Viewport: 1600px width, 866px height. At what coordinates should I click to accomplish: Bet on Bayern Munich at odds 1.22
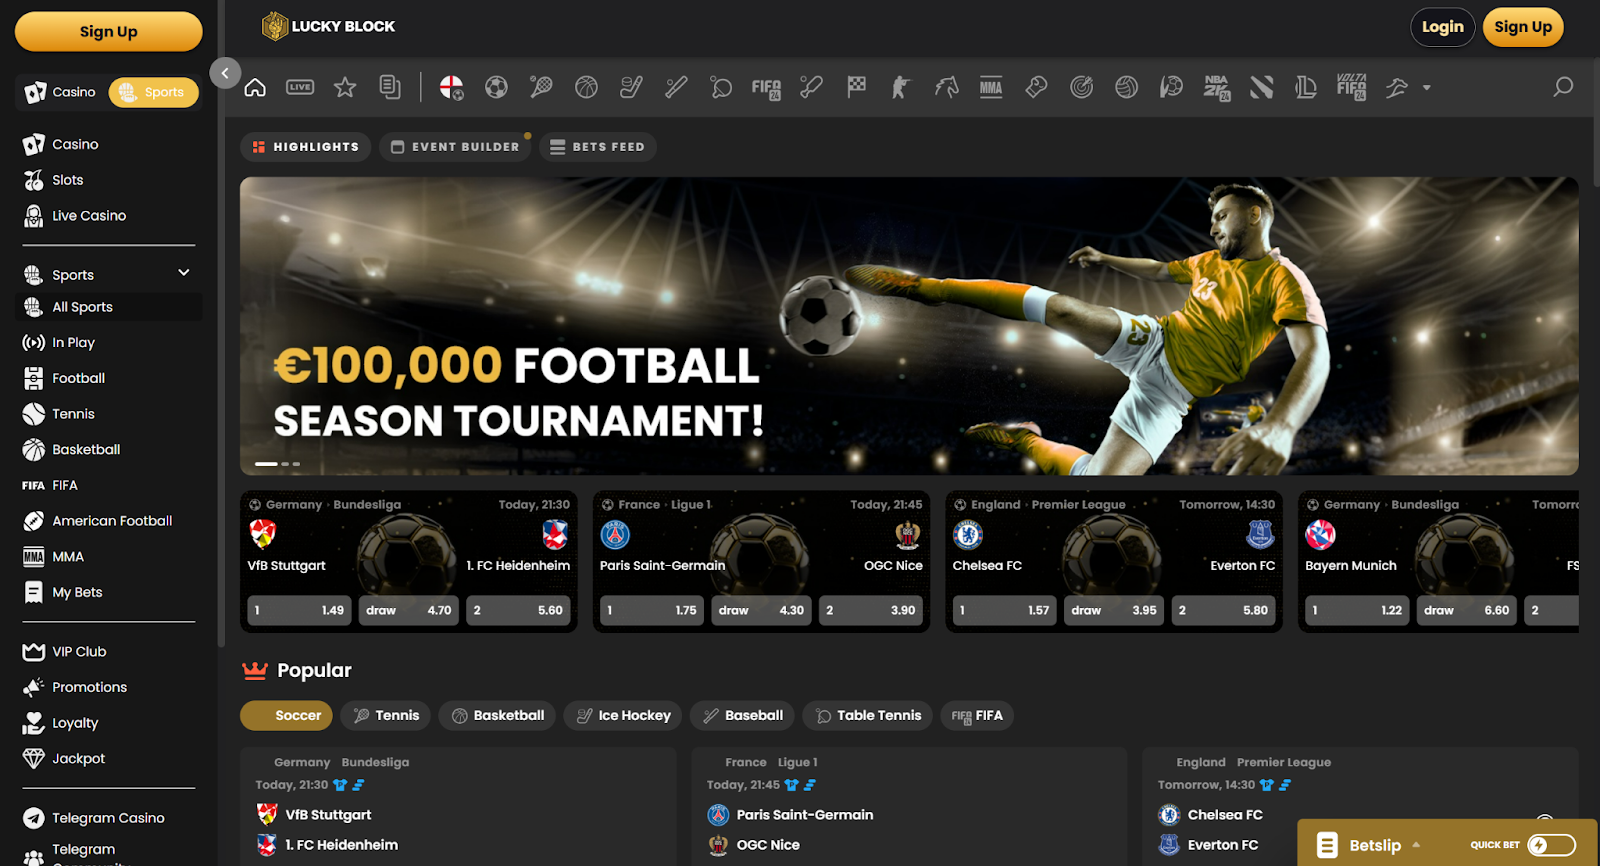[x=1357, y=610]
